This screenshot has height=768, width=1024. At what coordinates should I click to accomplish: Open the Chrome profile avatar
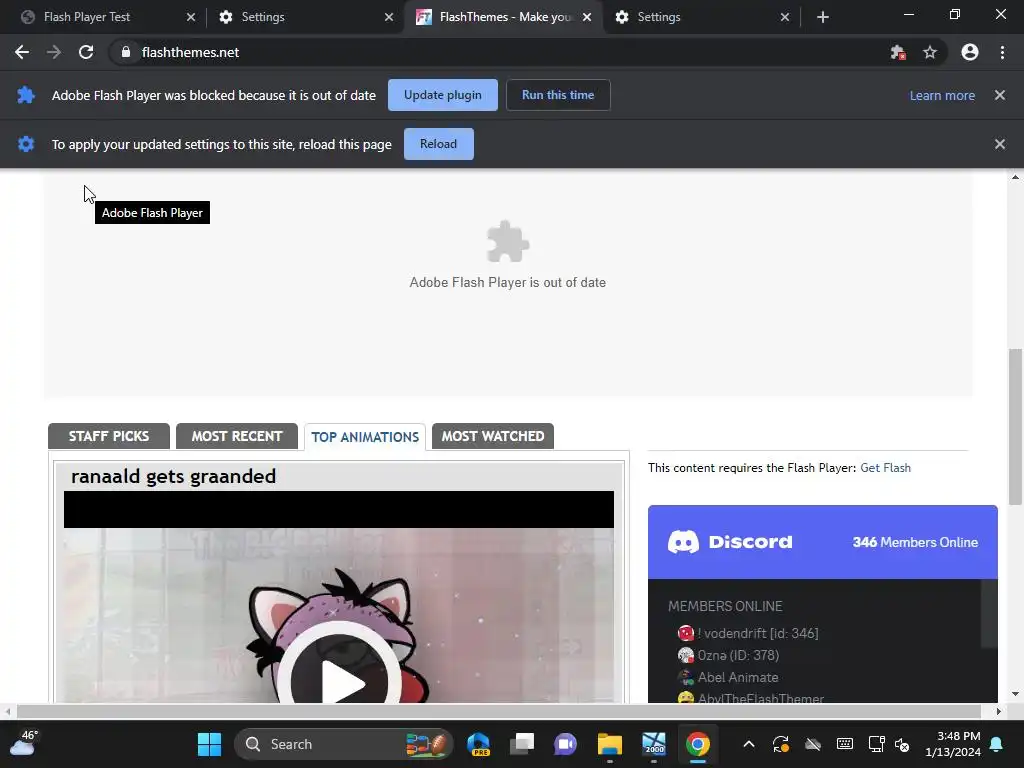click(970, 52)
